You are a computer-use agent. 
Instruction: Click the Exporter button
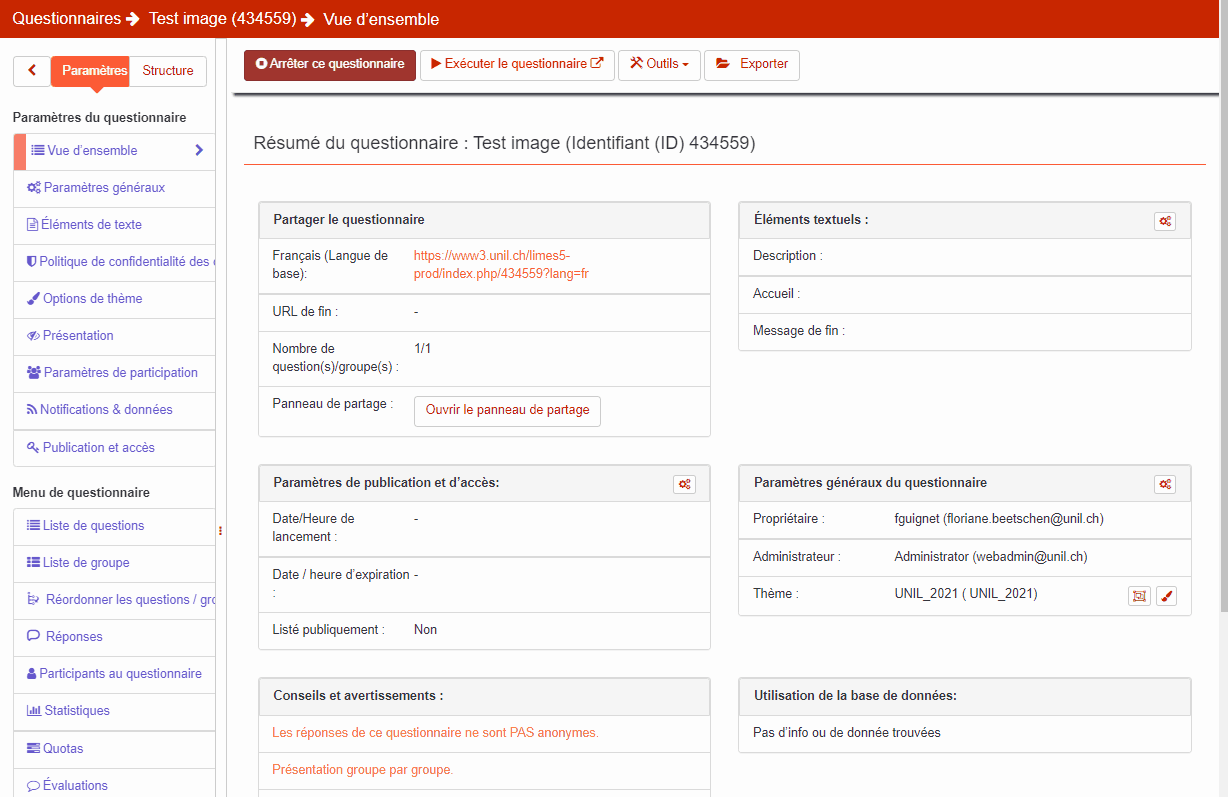click(752, 64)
